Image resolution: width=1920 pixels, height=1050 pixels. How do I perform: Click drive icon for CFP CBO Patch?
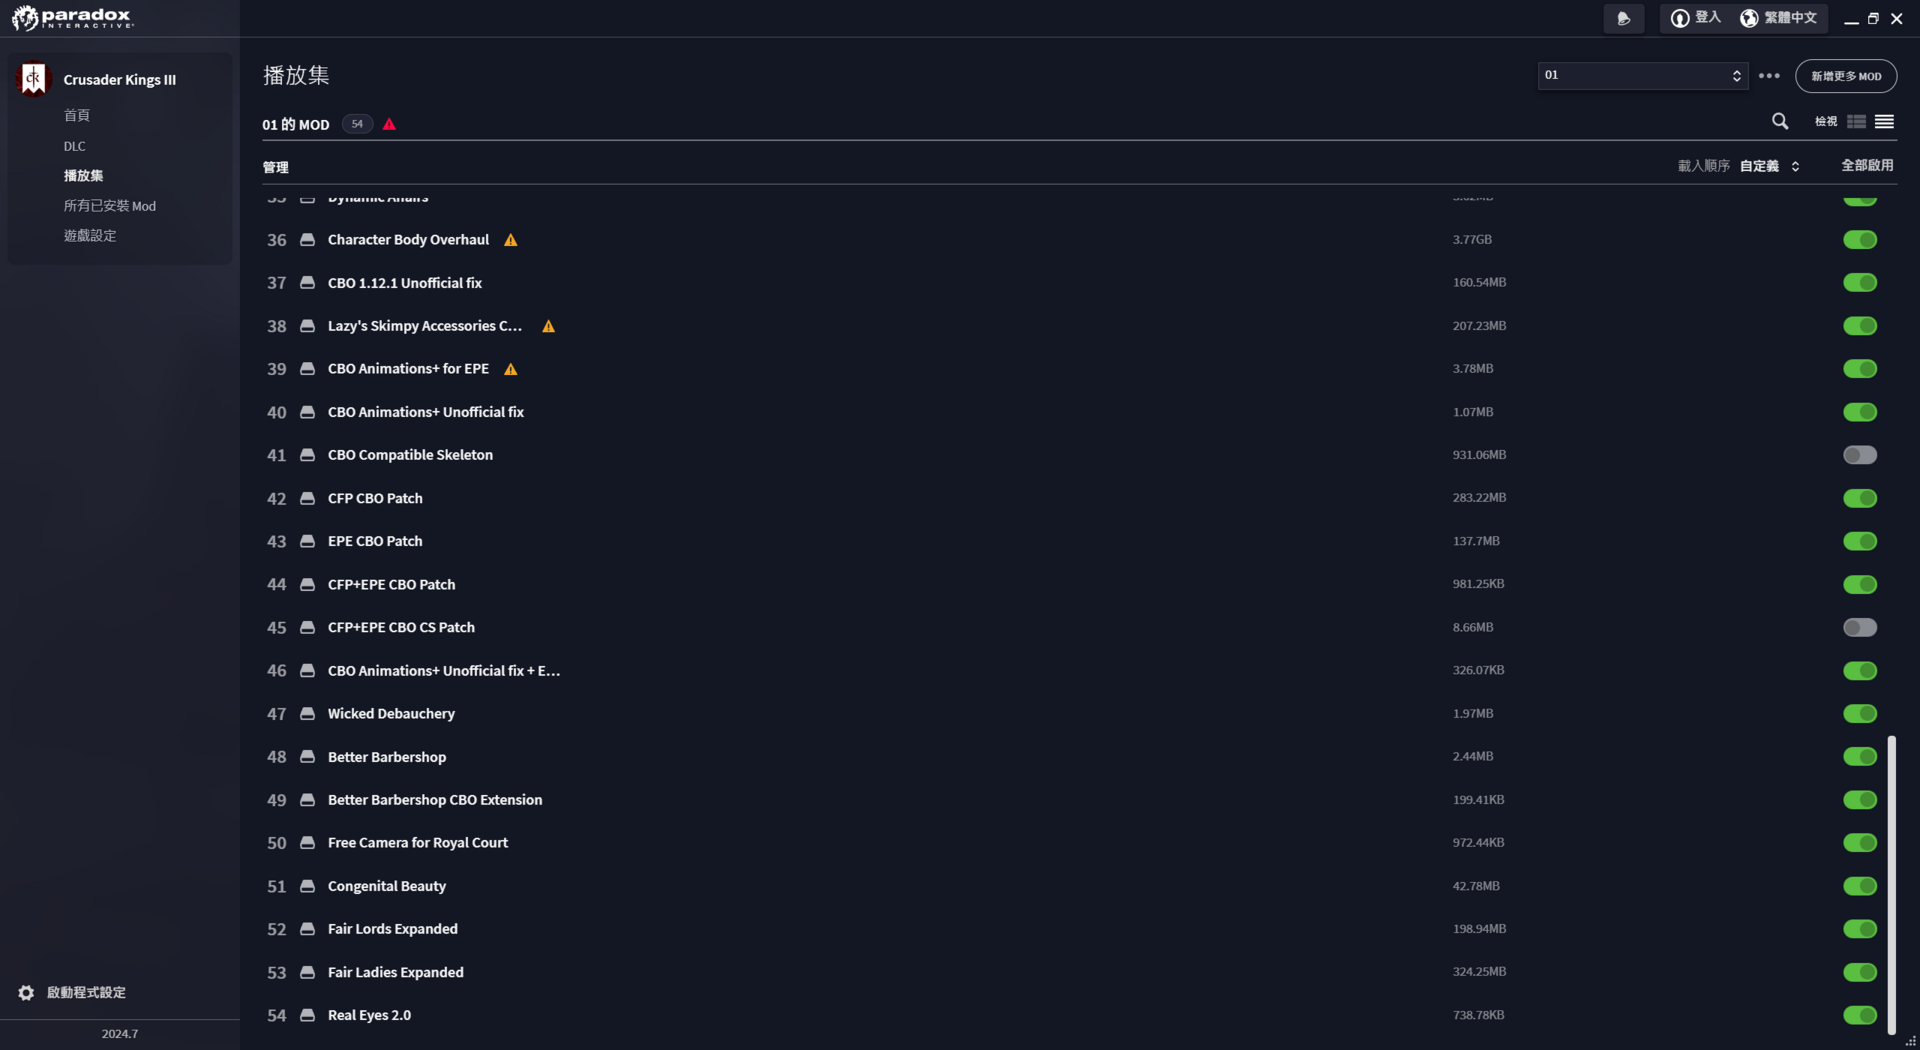click(x=308, y=498)
